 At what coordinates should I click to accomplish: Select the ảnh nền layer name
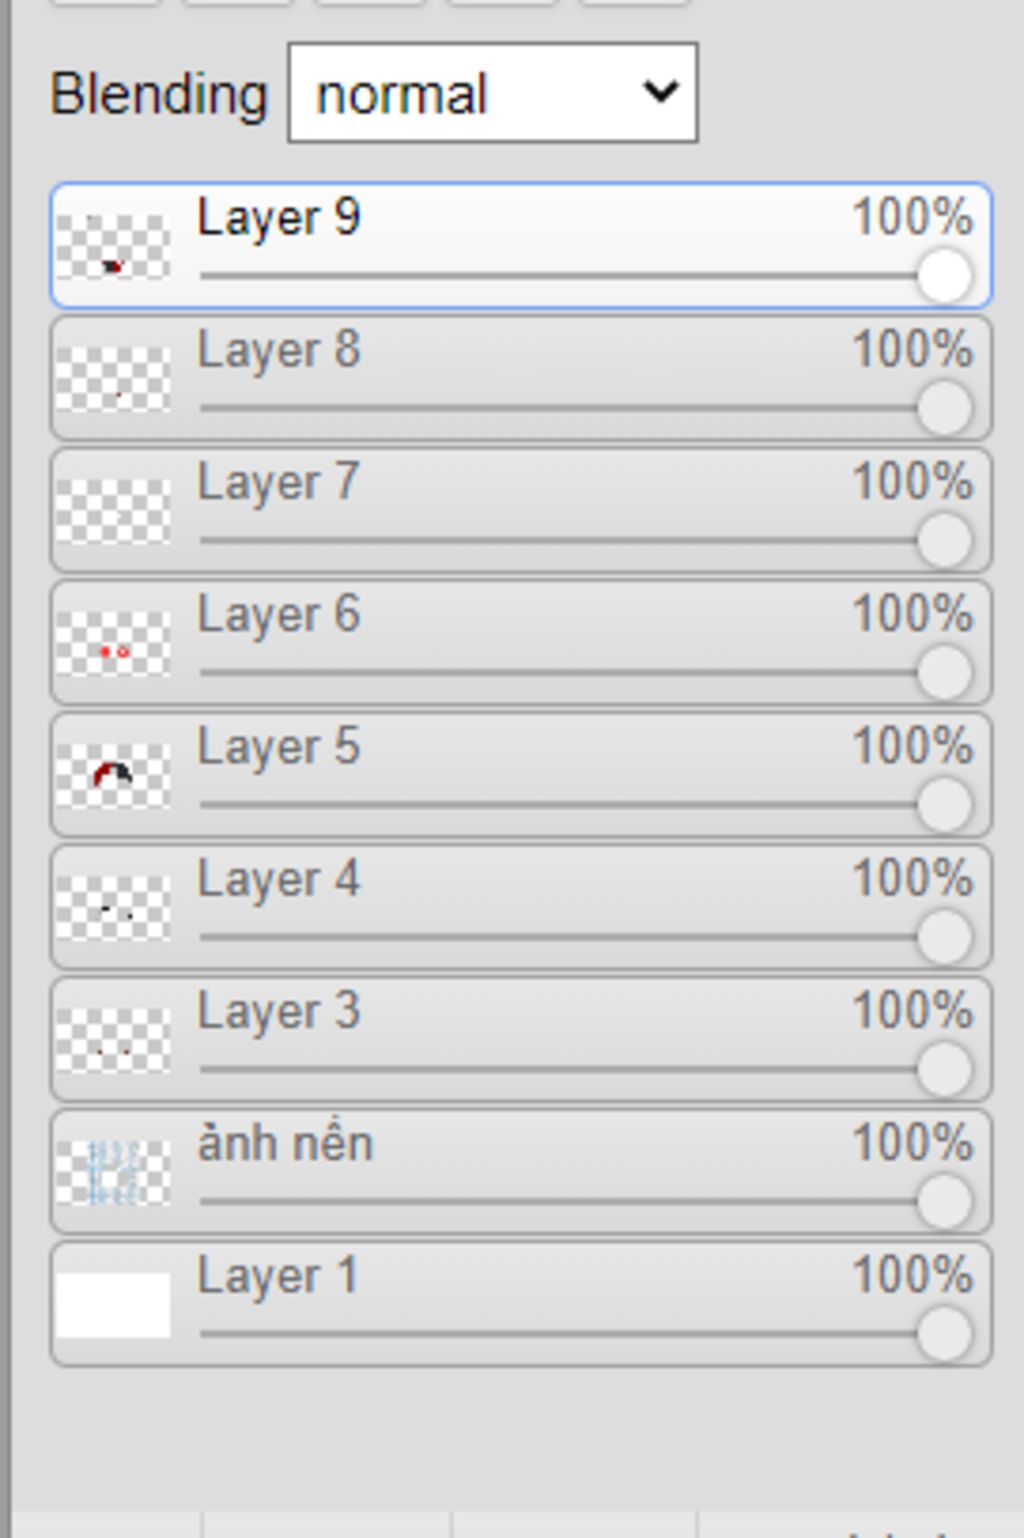[286, 1143]
